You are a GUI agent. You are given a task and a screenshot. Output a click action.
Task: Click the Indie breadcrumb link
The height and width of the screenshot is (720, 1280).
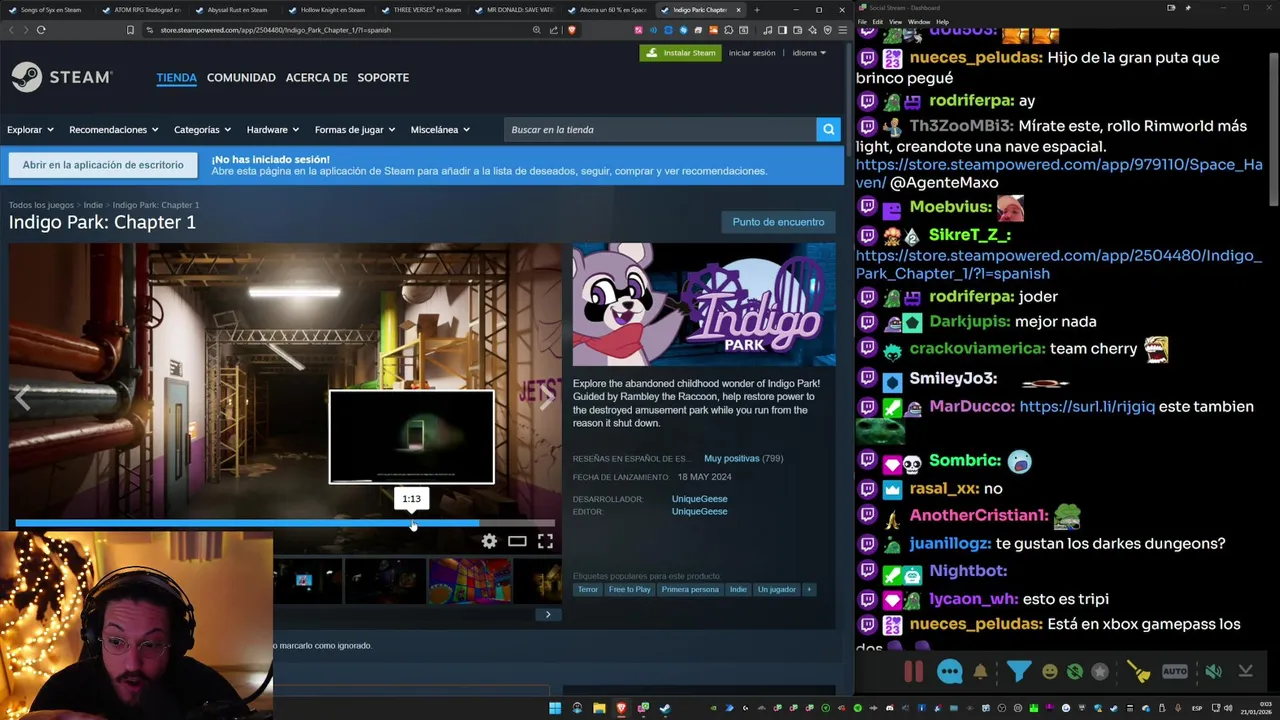[93, 205]
